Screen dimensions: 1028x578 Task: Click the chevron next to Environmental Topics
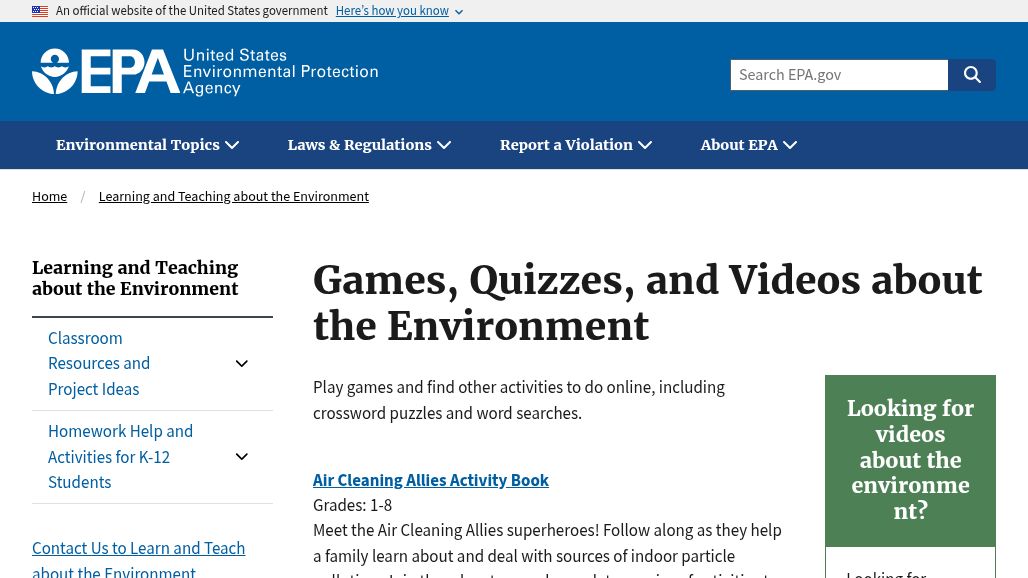231,144
